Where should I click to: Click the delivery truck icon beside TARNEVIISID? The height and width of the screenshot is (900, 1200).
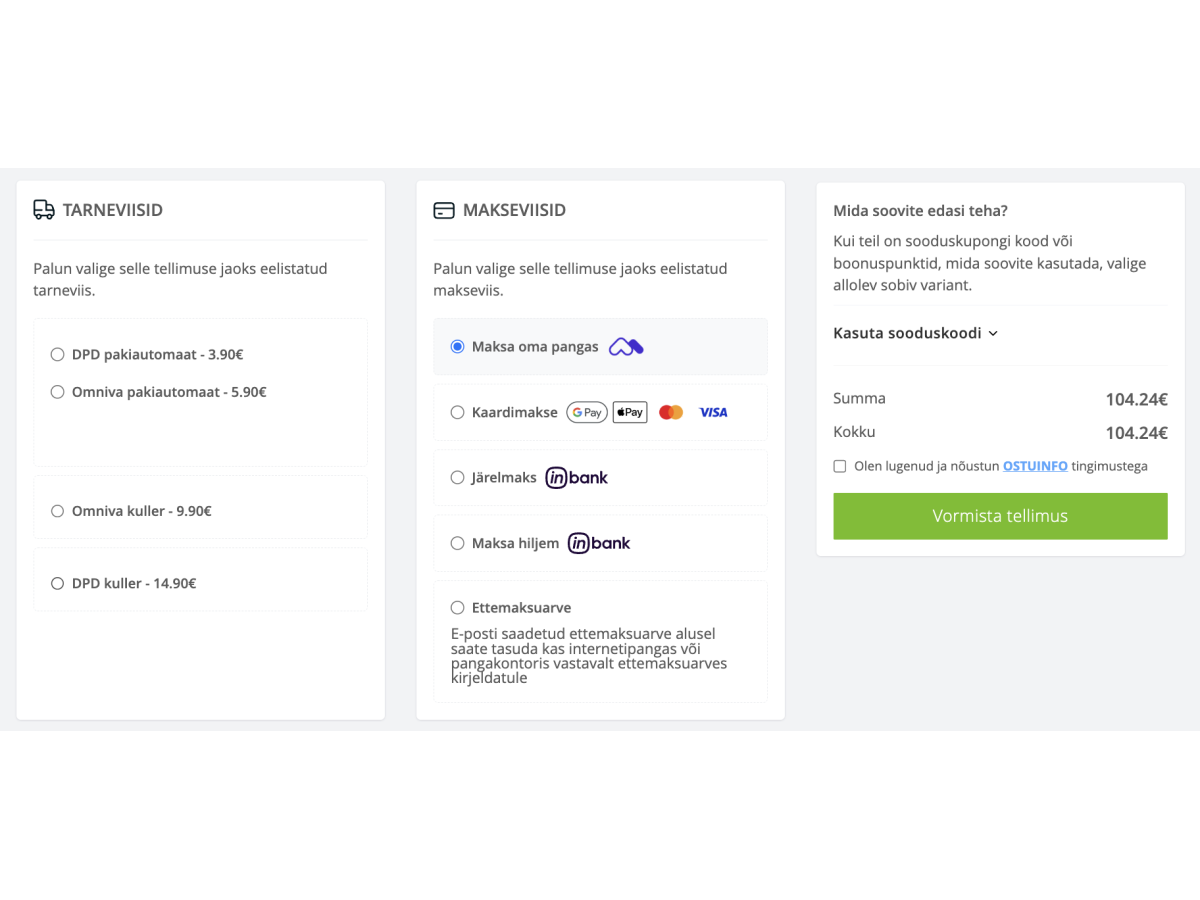(44, 210)
